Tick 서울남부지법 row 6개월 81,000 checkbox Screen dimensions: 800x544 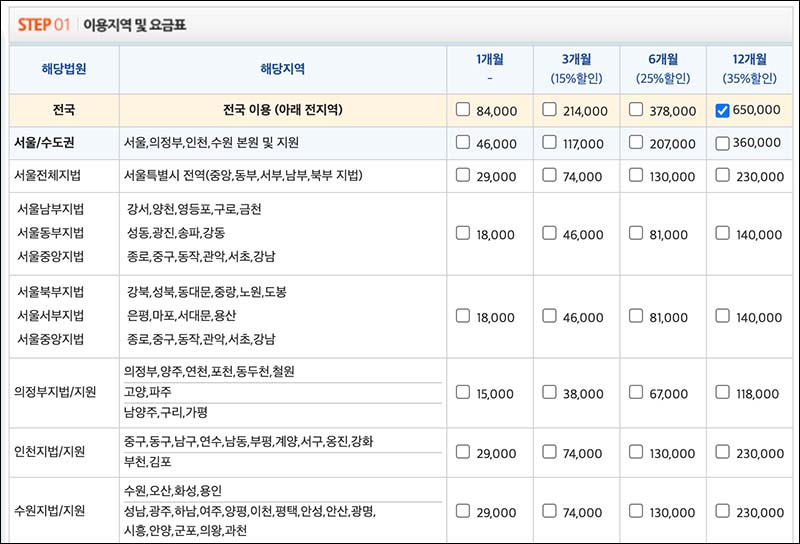coord(636,233)
